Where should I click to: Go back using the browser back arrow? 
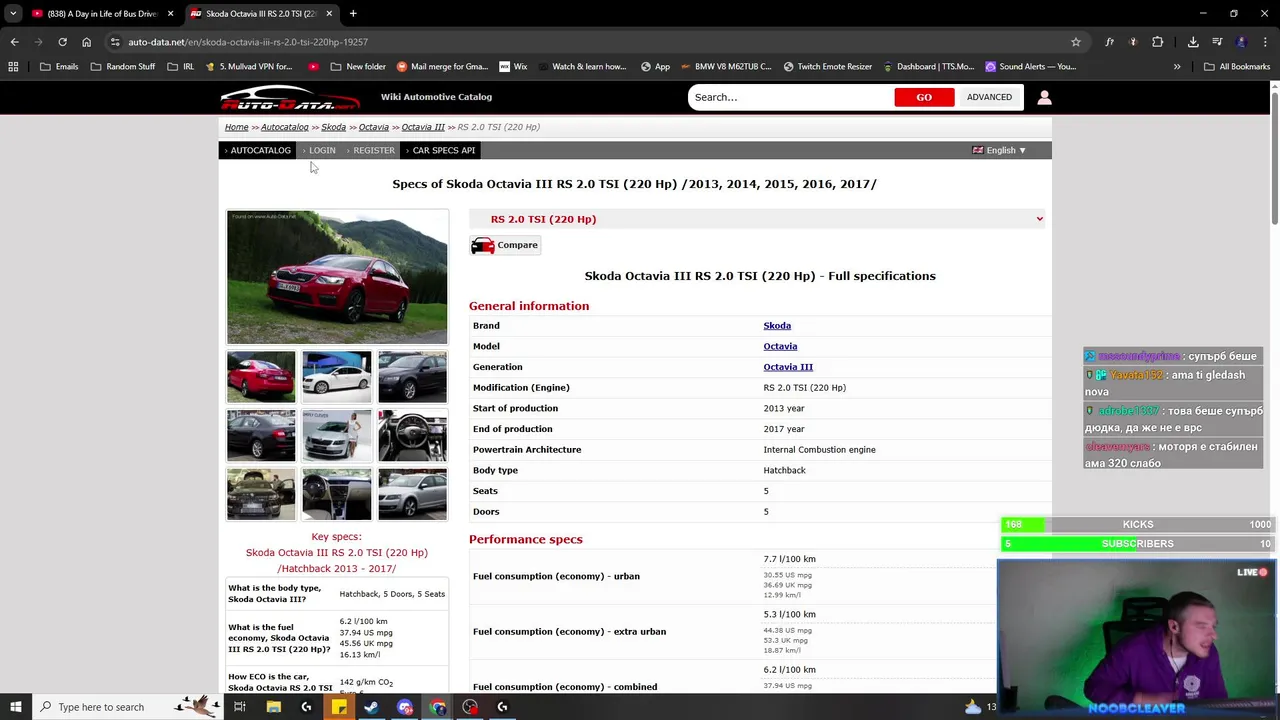(14, 42)
